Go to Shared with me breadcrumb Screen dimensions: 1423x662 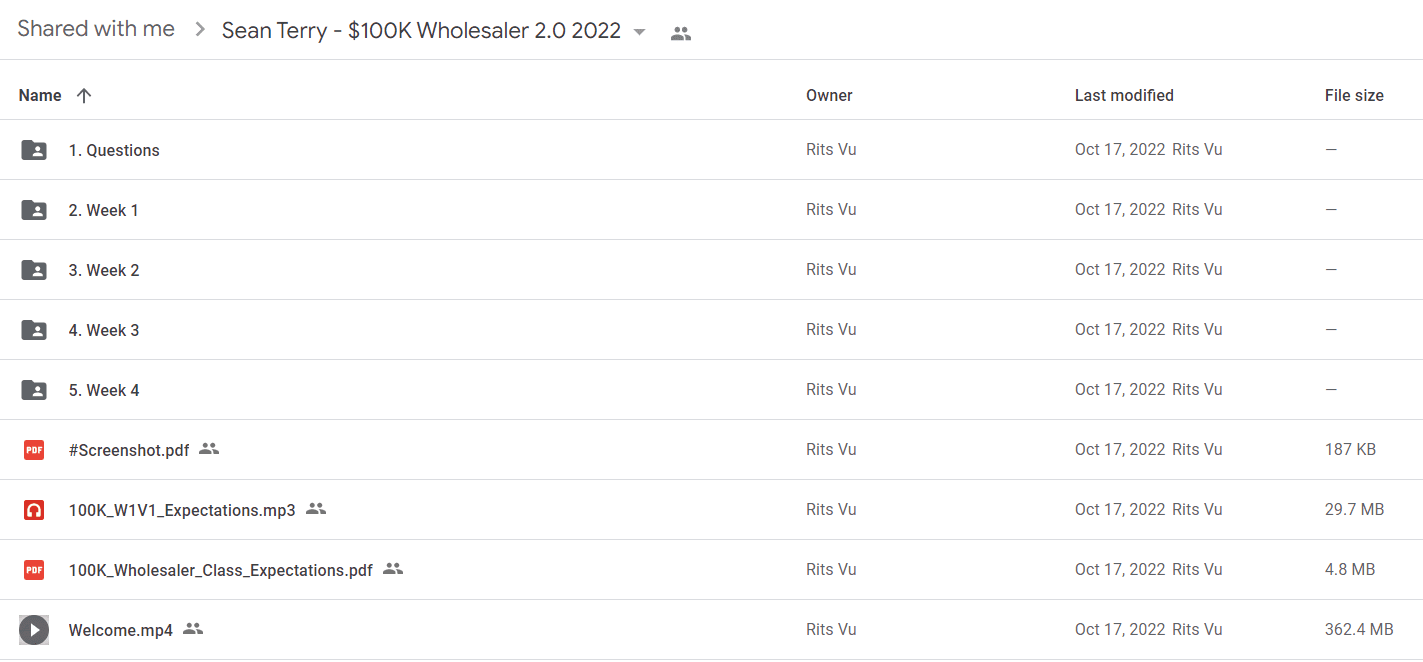point(96,29)
